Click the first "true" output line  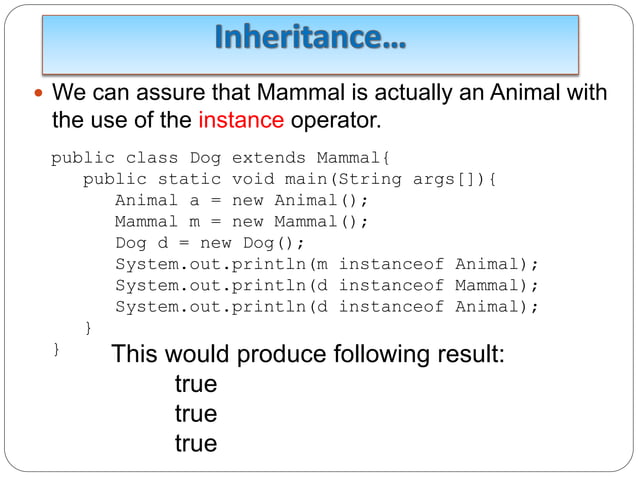(195, 384)
